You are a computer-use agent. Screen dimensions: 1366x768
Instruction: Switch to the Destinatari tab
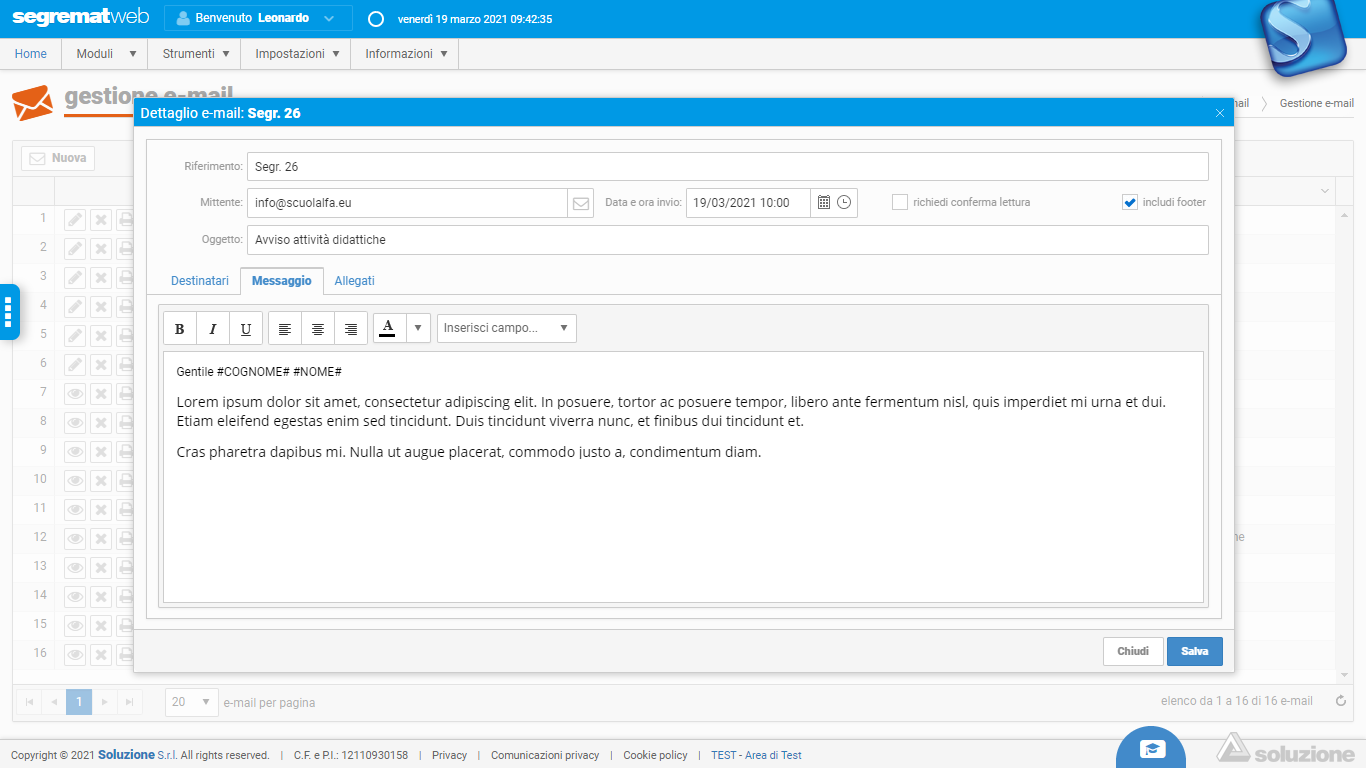tap(200, 281)
